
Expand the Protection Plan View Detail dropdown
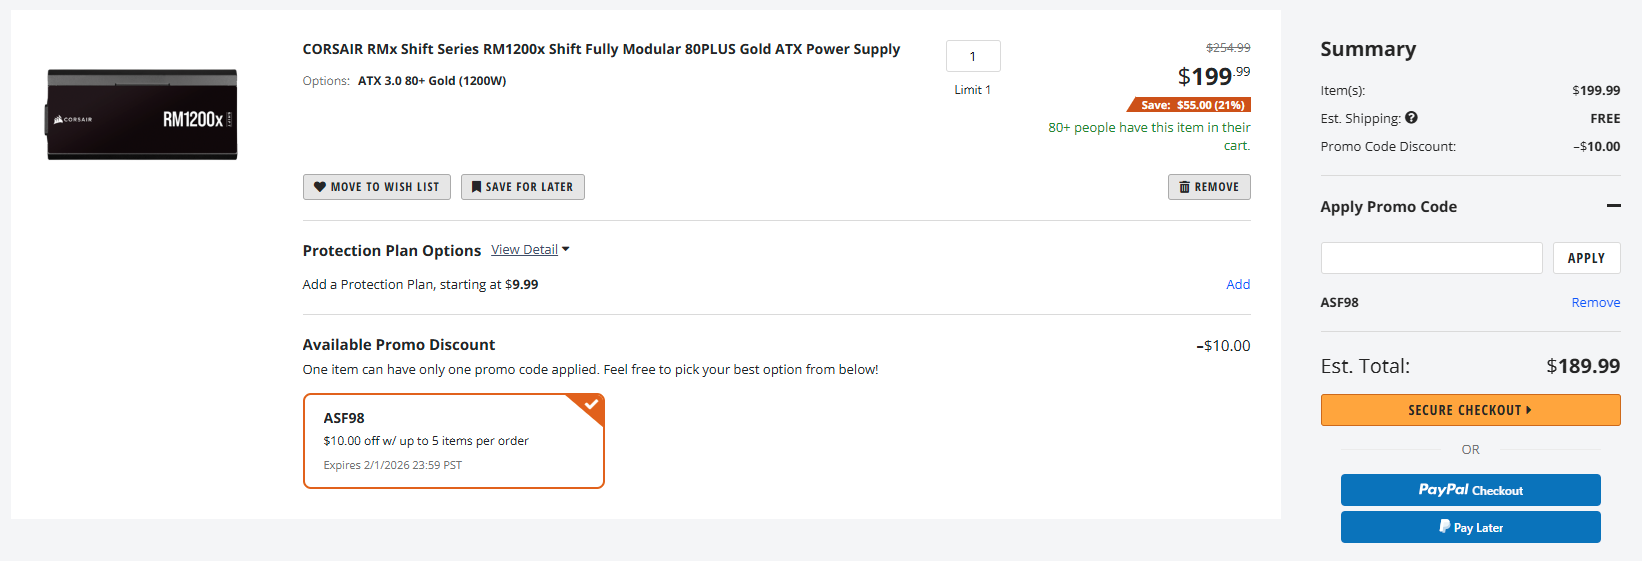tap(530, 250)
